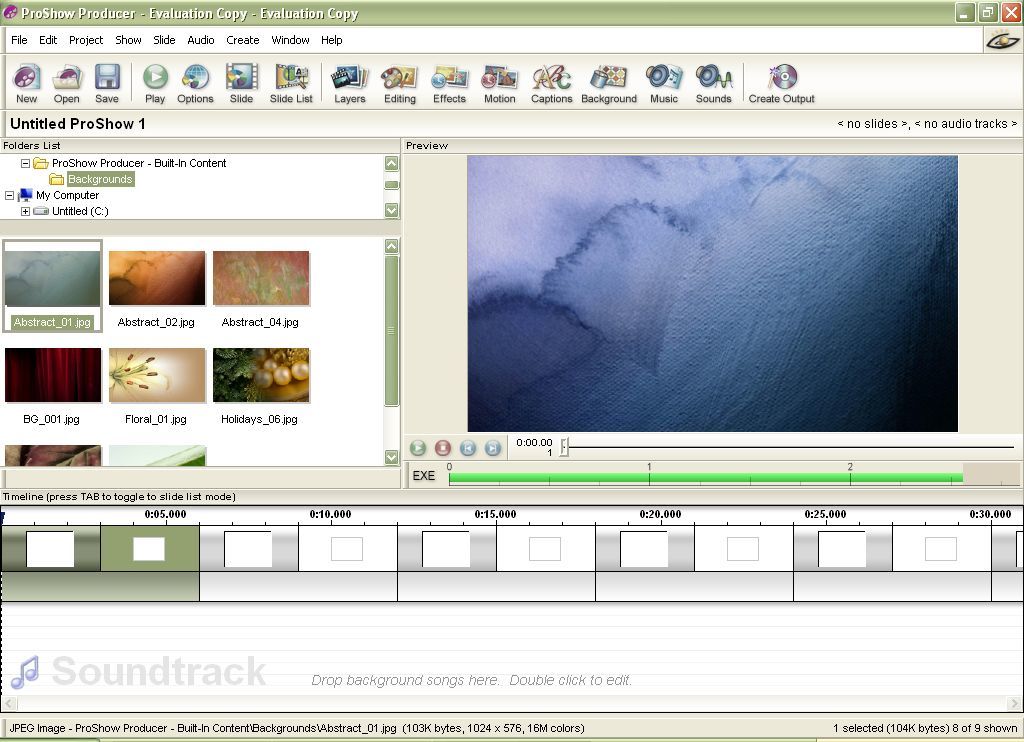Click the green EXE size bar
Viewport: 1024px width, 742px height.
705,478
